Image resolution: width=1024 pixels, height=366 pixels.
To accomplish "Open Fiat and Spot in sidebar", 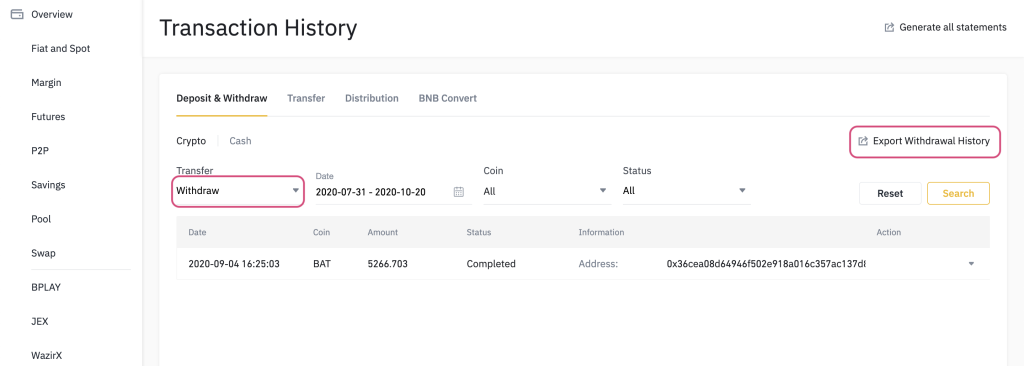I will pos(61,48).
